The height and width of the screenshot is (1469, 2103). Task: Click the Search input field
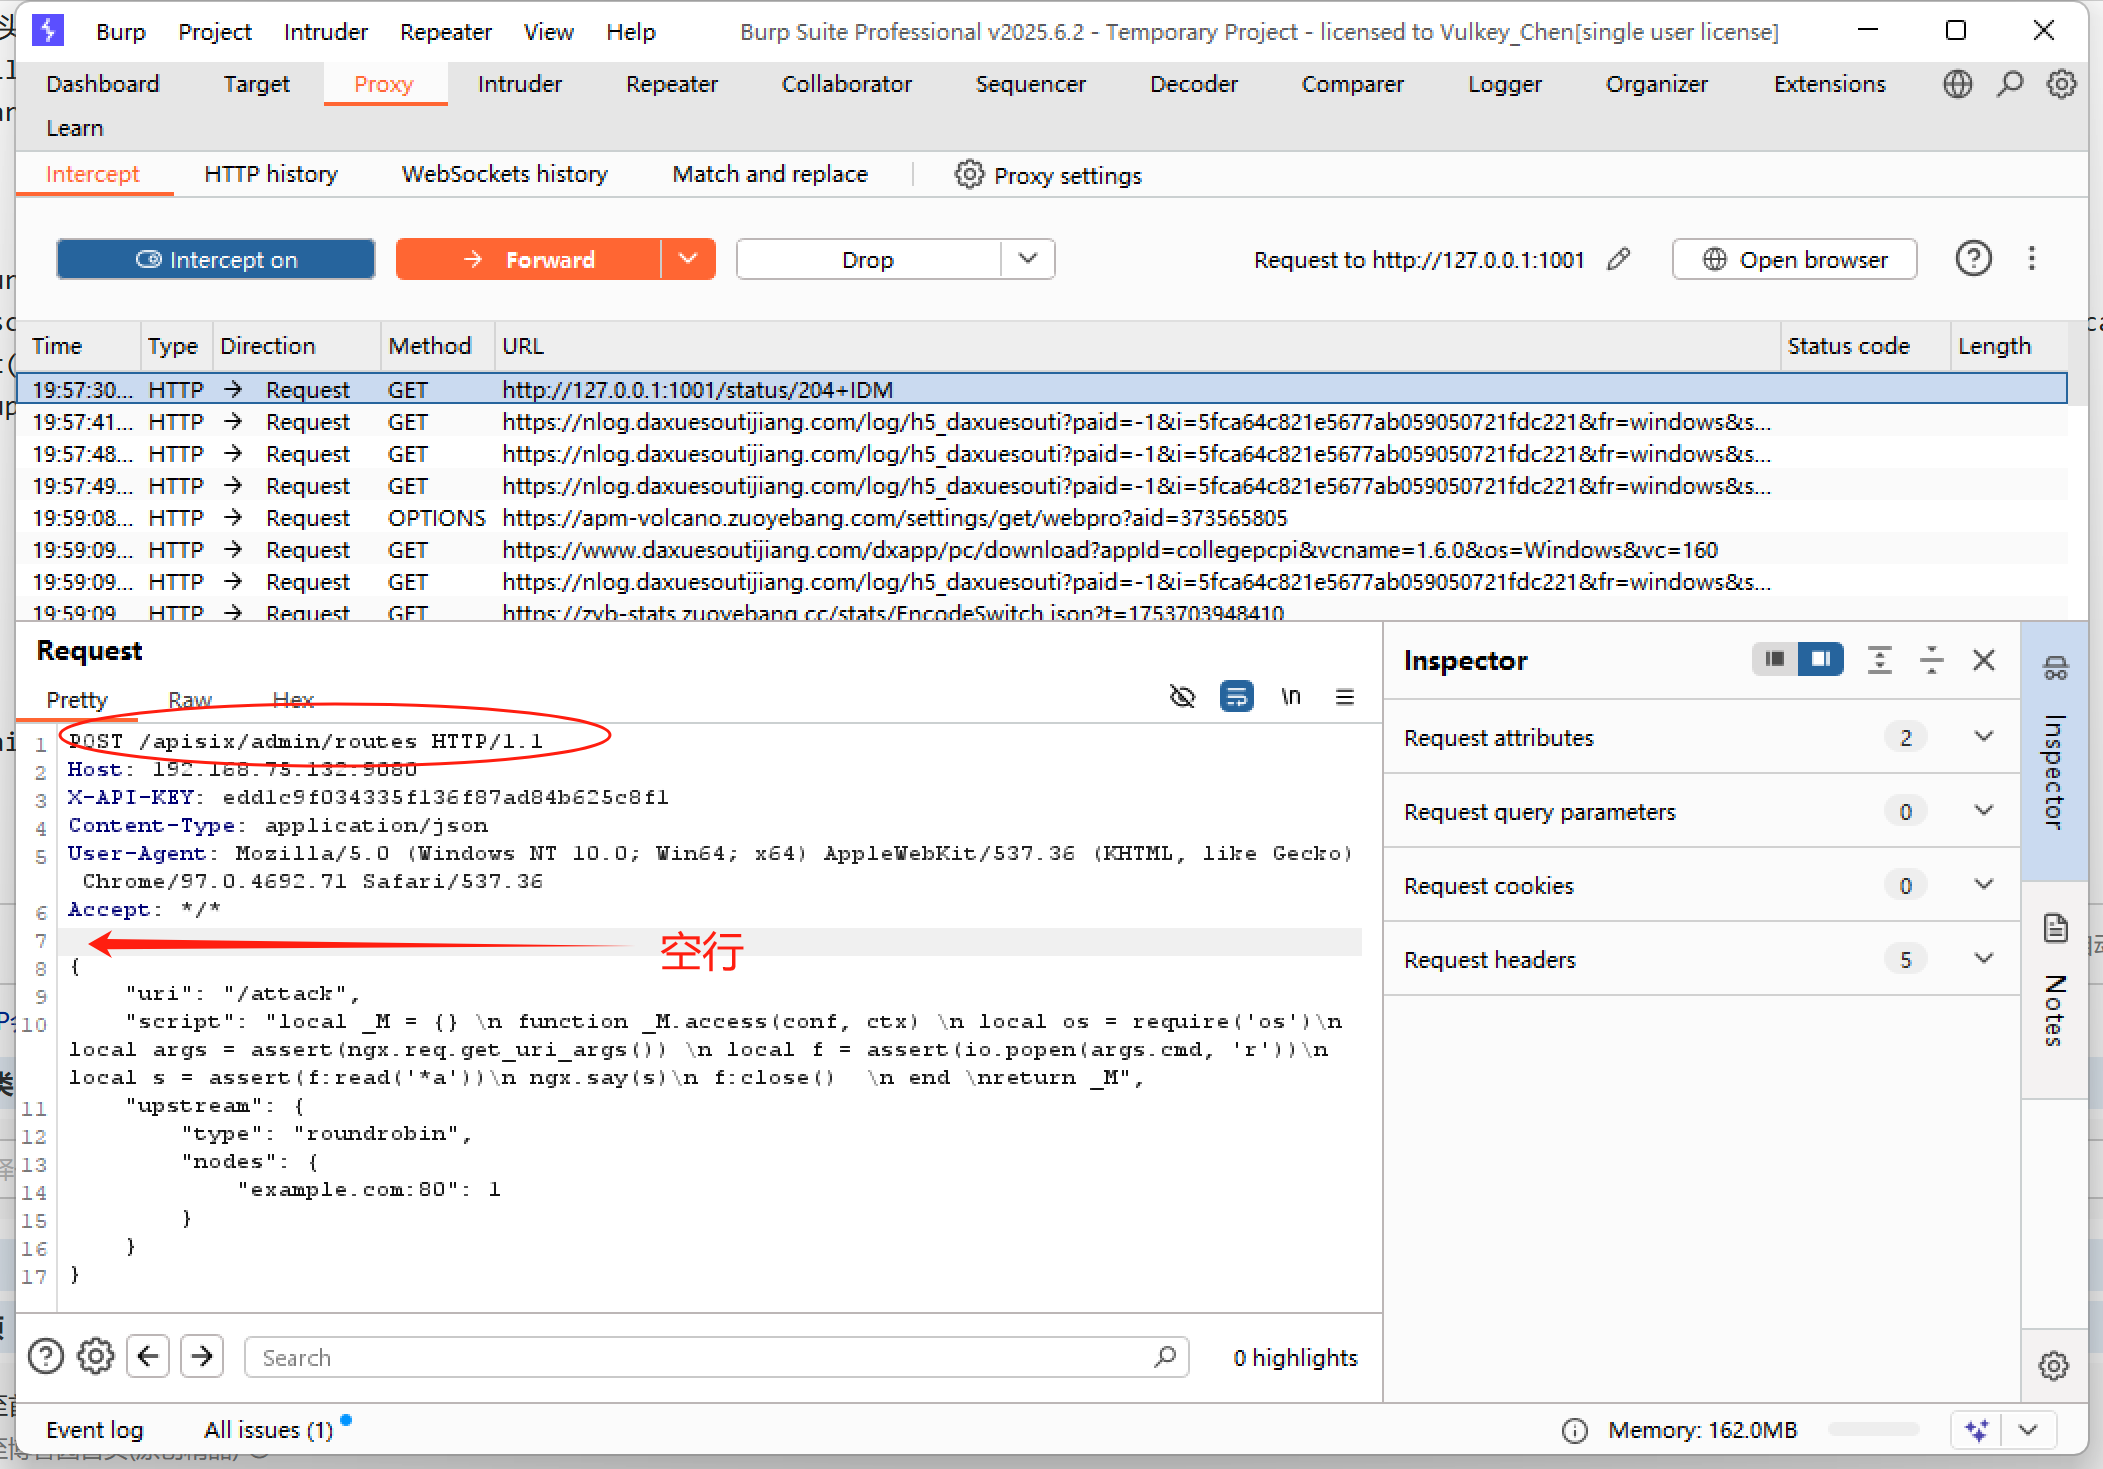[x=716, y=1357]
